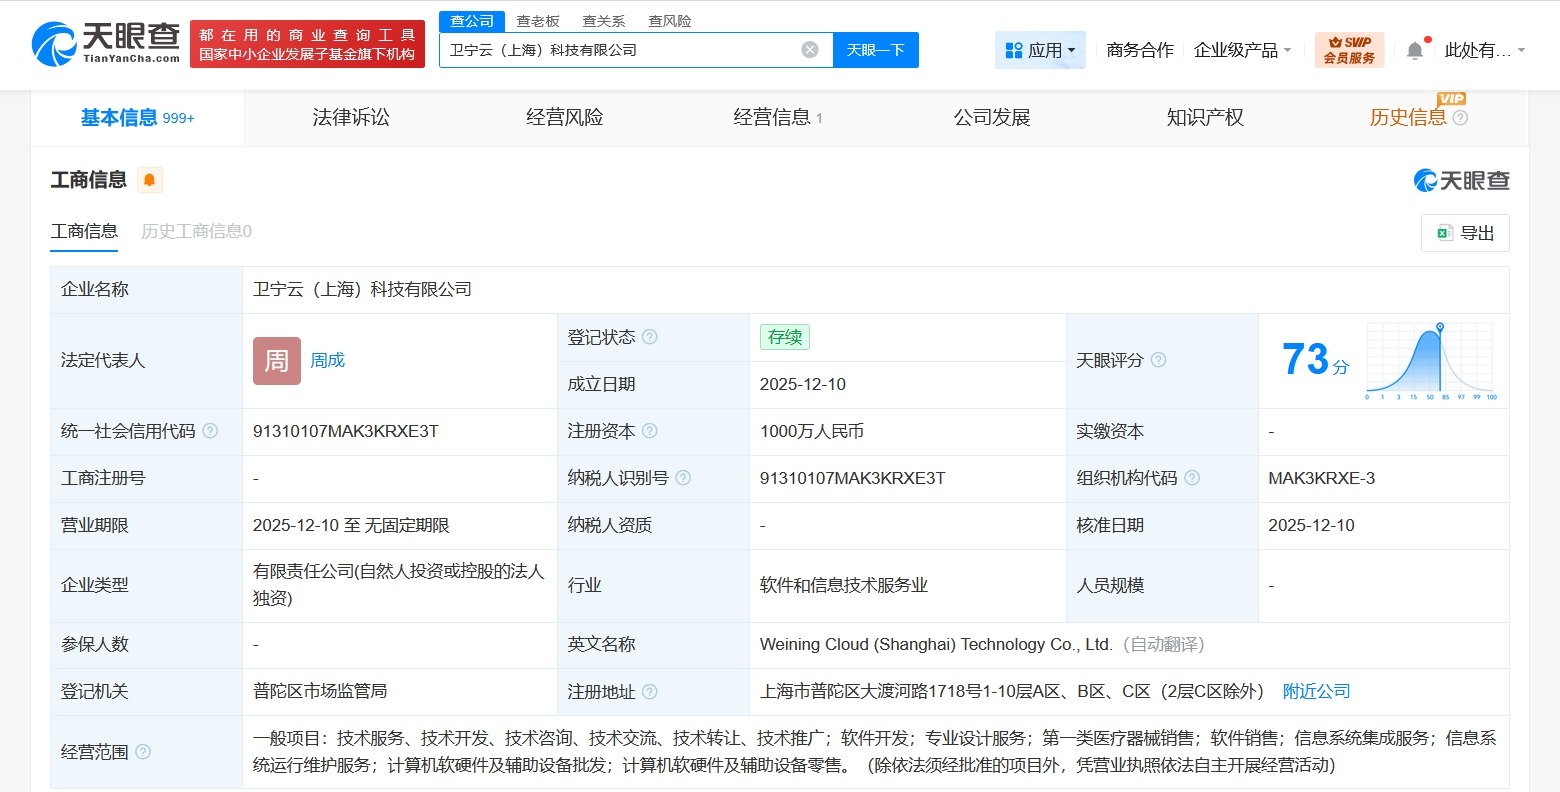Viewport: 1560px width, 792px height.
Task: Click the Tianyancha logo icon
Action: 57,43
